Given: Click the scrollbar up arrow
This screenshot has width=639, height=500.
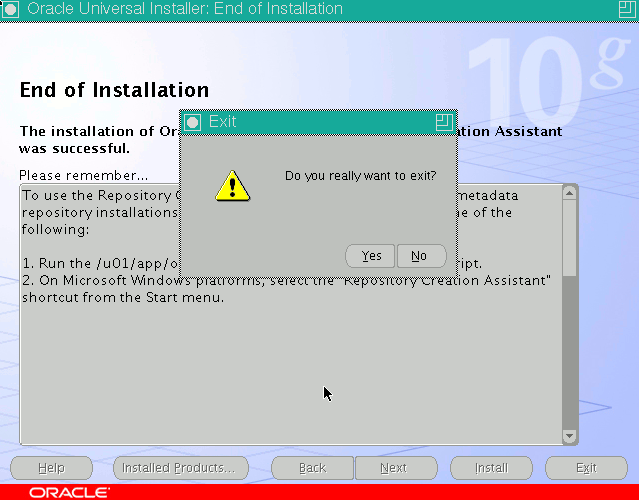Looking at the screenshot, I should pyautogui.click(x=569, y=193).
